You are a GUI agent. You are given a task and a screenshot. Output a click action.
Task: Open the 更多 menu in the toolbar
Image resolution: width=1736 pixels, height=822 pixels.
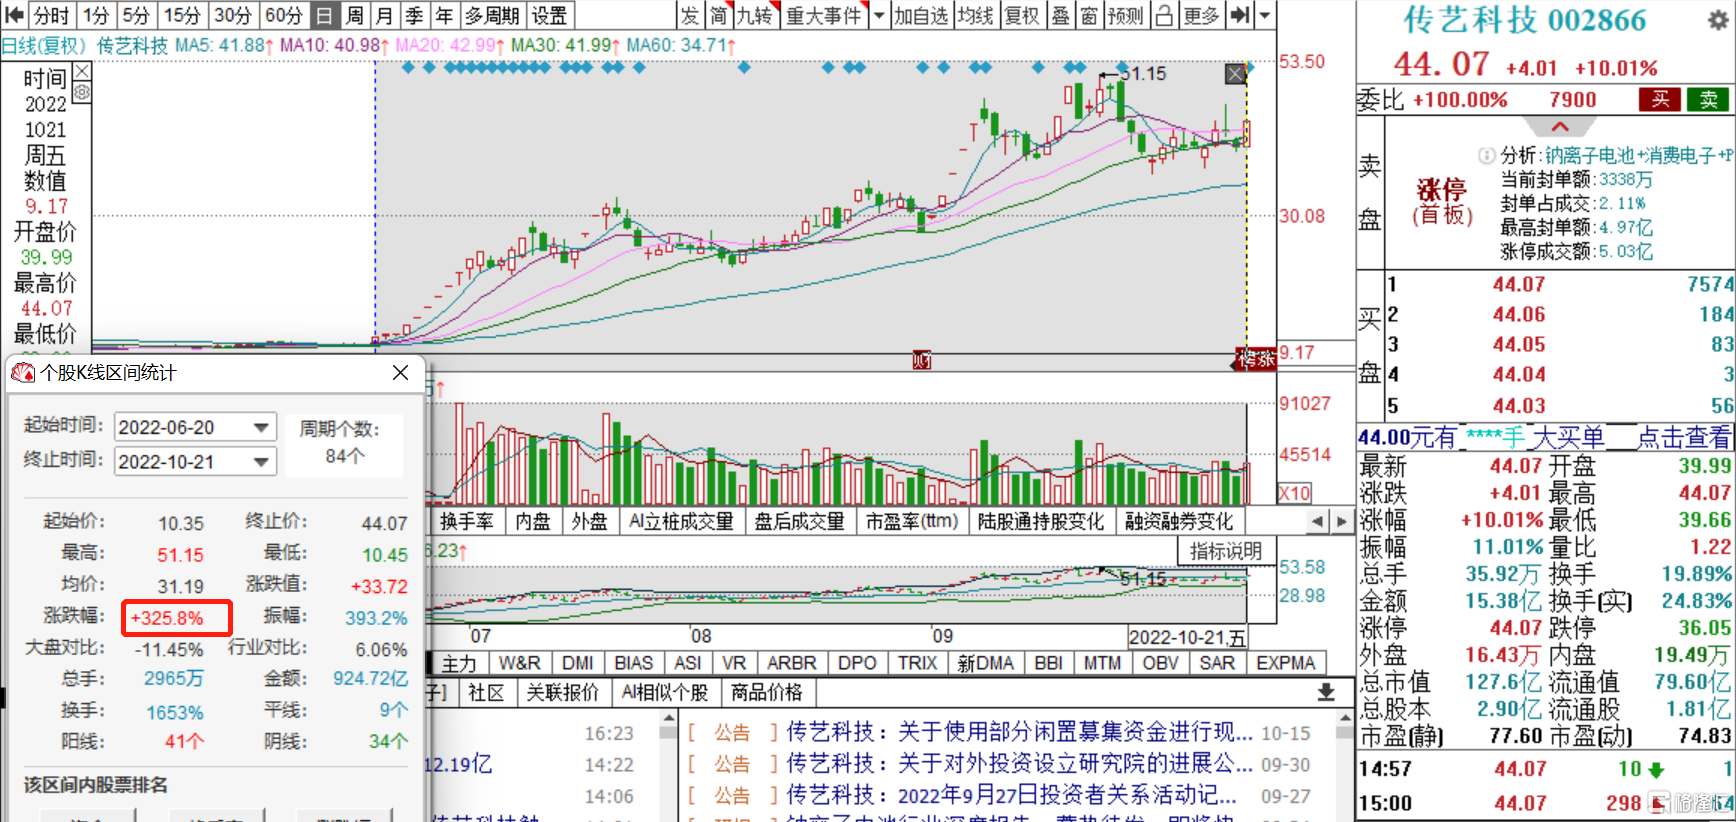(x=1201, y=15)
